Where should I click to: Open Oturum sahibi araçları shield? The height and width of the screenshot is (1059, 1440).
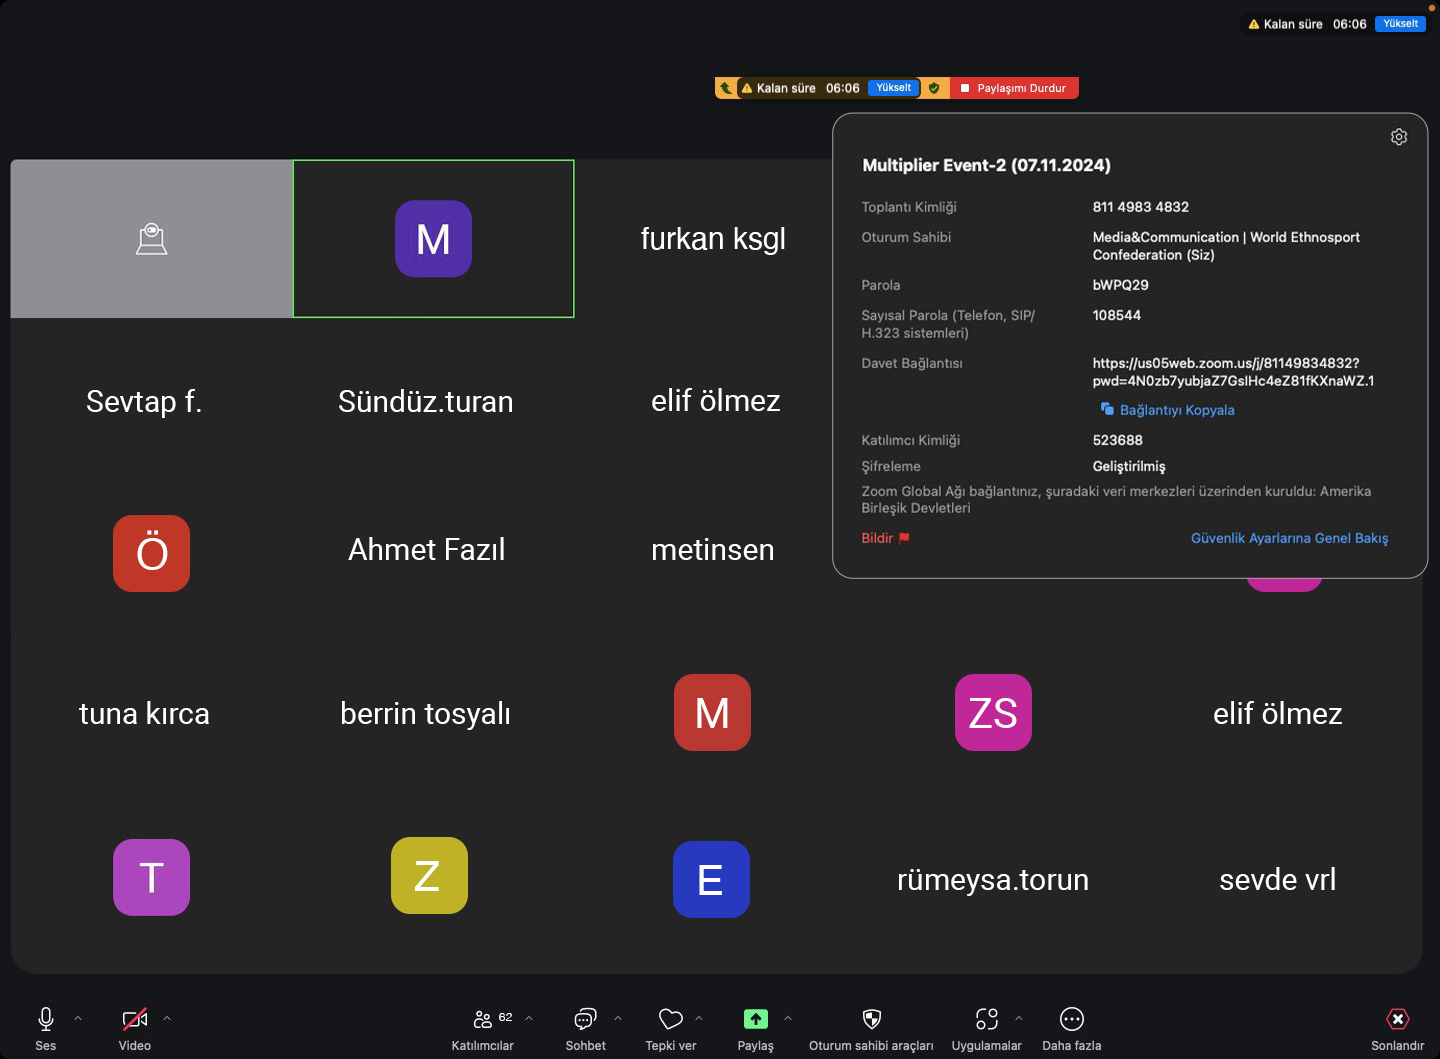[871, 1019]
